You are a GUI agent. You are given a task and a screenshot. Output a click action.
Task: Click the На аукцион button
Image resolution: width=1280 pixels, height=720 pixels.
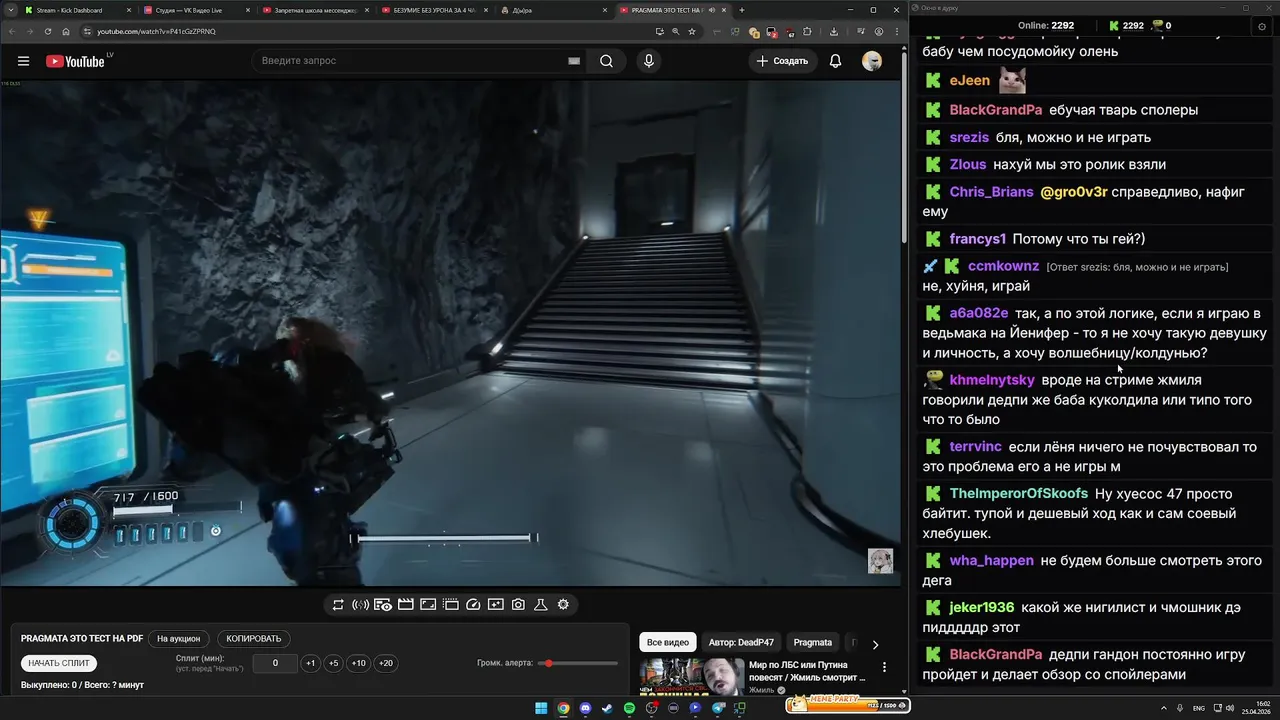(179, 639)
